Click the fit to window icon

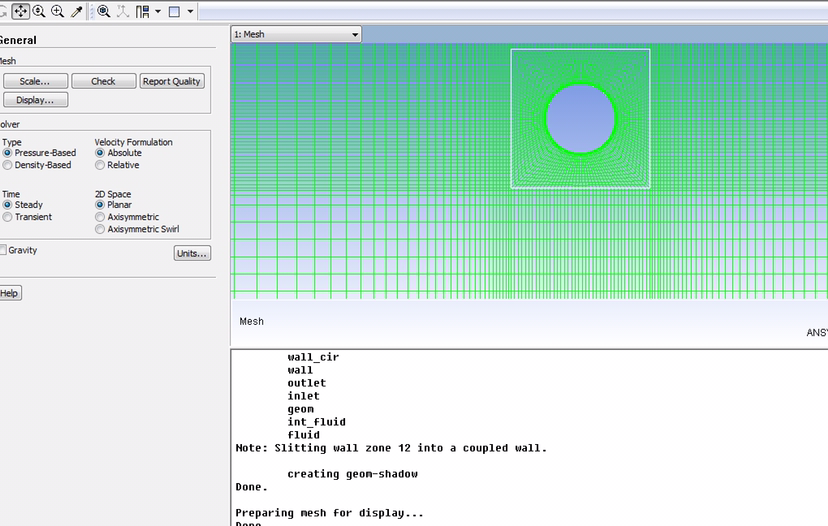point(103,12)
